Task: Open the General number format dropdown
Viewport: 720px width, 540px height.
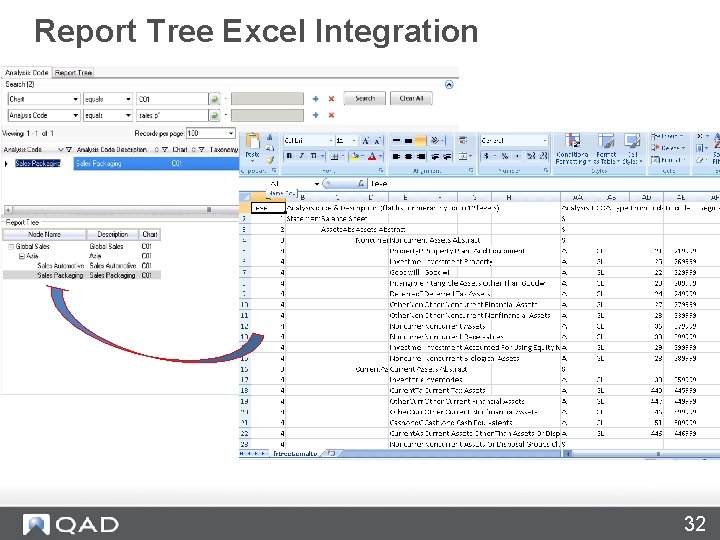Action: pos(545,141)
